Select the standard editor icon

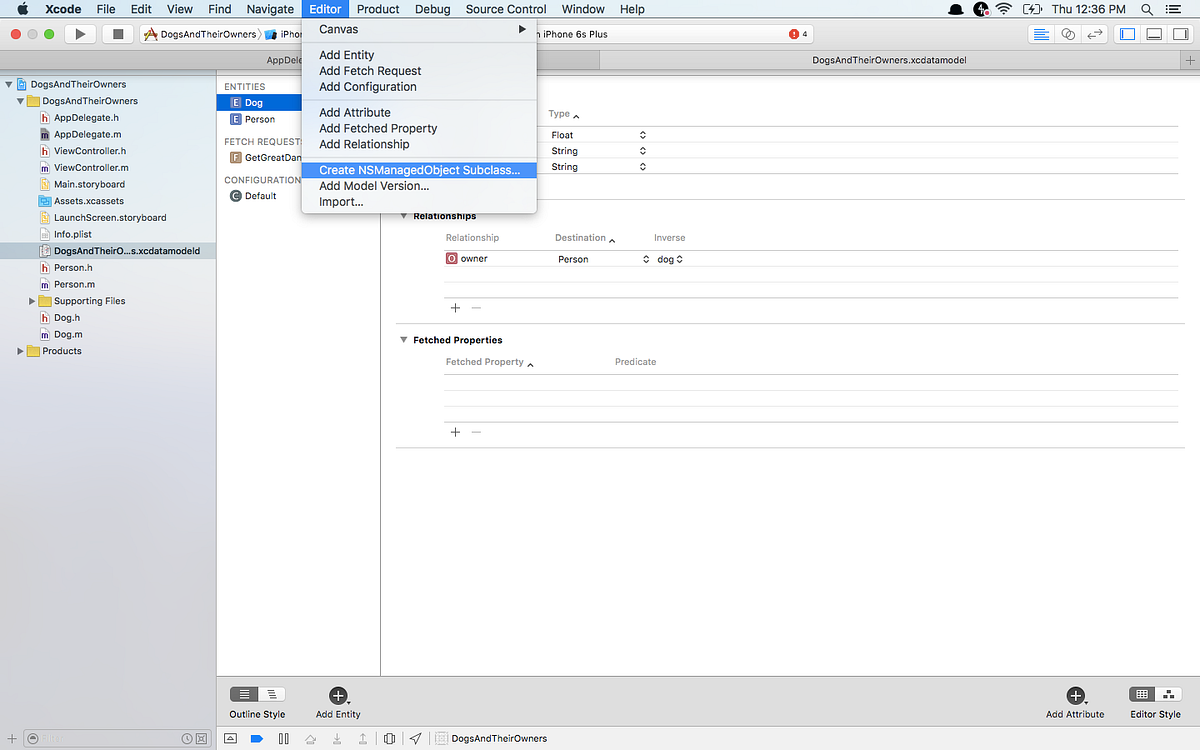click(1040, 33)
